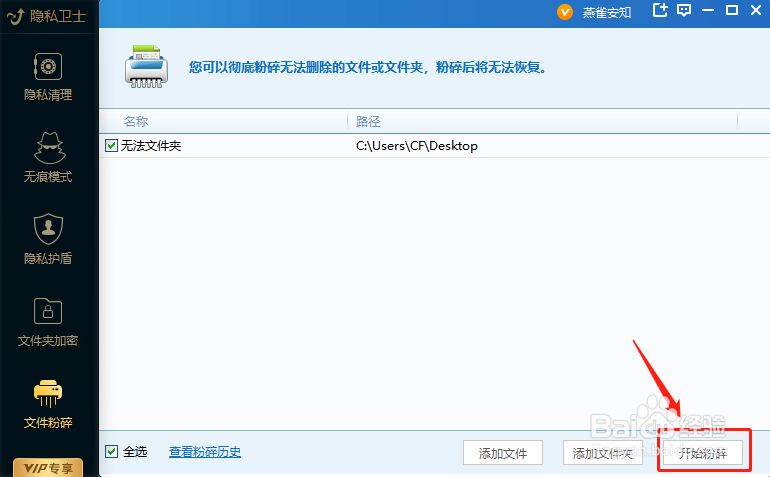Switch to 无痕模式 incognito mode
770x477 pixels.
[48, 158]
